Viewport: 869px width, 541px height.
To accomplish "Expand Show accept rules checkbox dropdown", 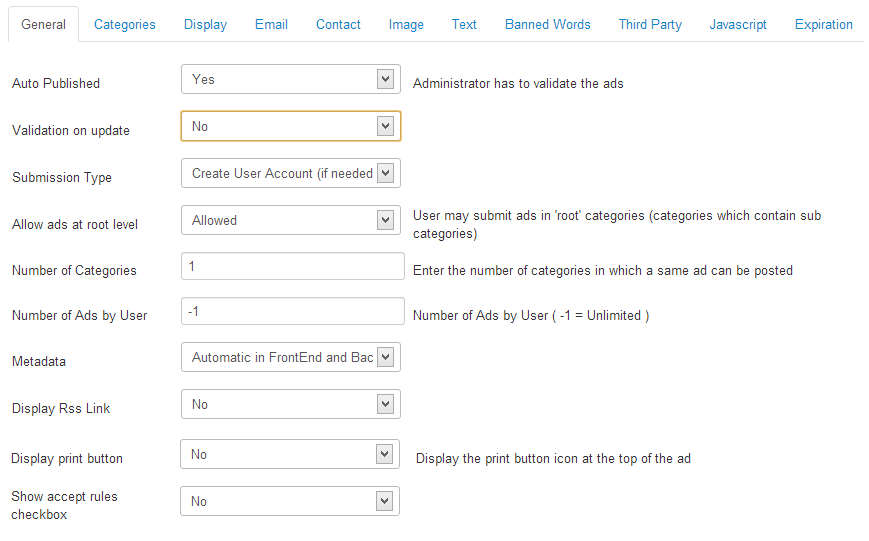I will point(290,502).
